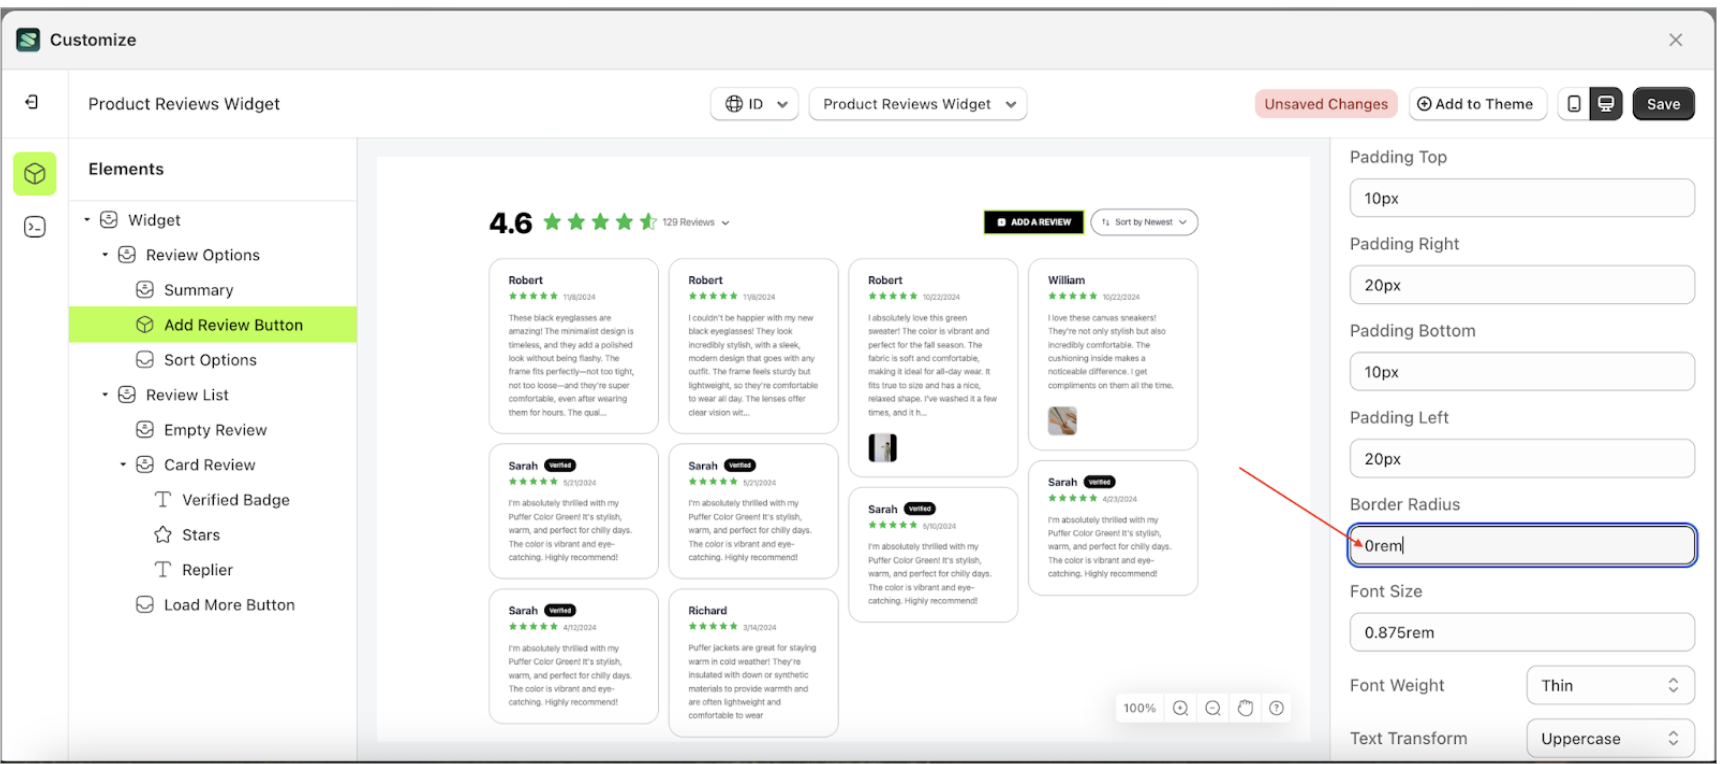Click the Padding Left input field

(x=1521, y=459)
